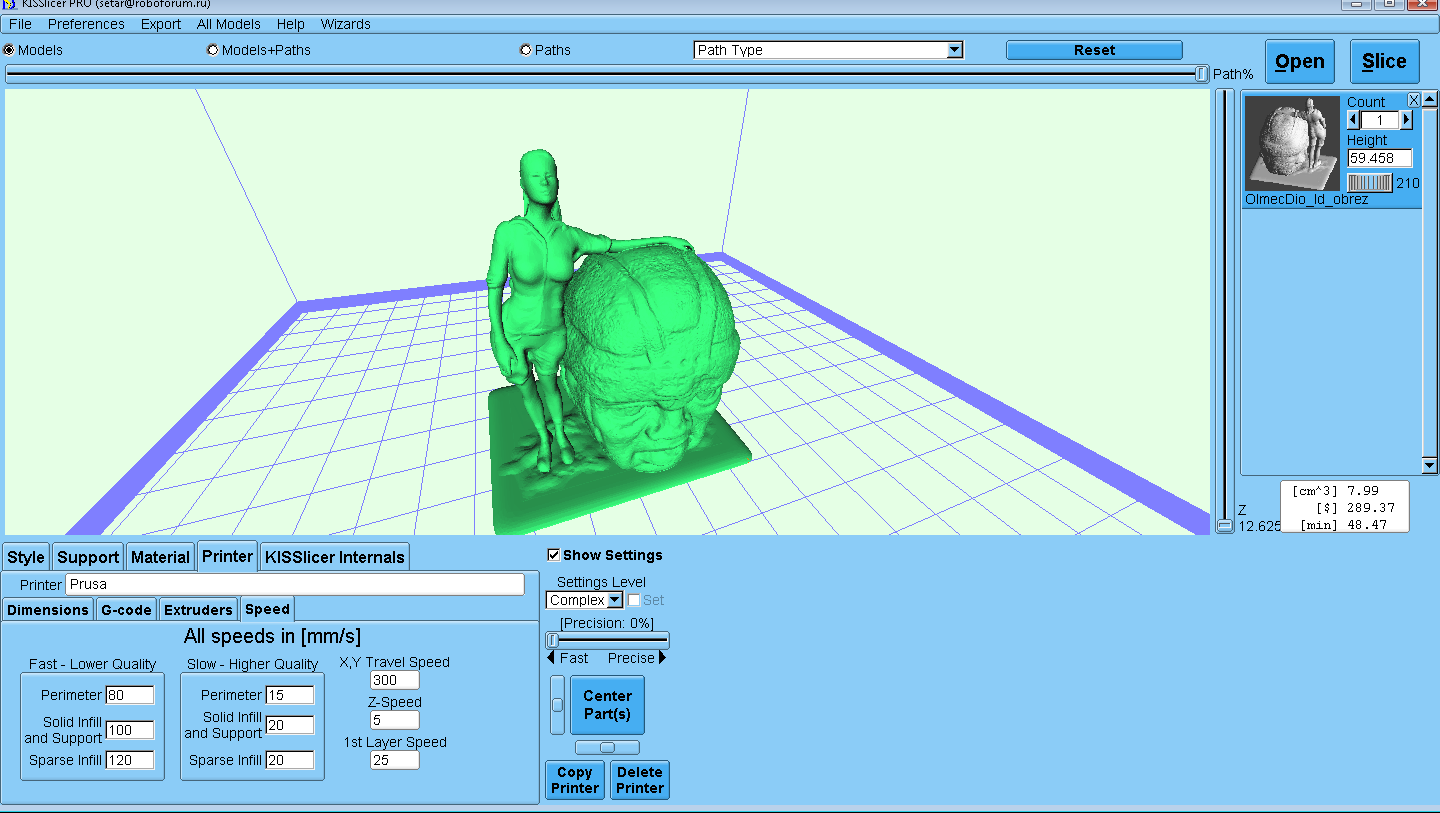Switch to the Material tab
Viewport: 1440px width, 813px height.
pyautogui.click(x=160, y=557)
